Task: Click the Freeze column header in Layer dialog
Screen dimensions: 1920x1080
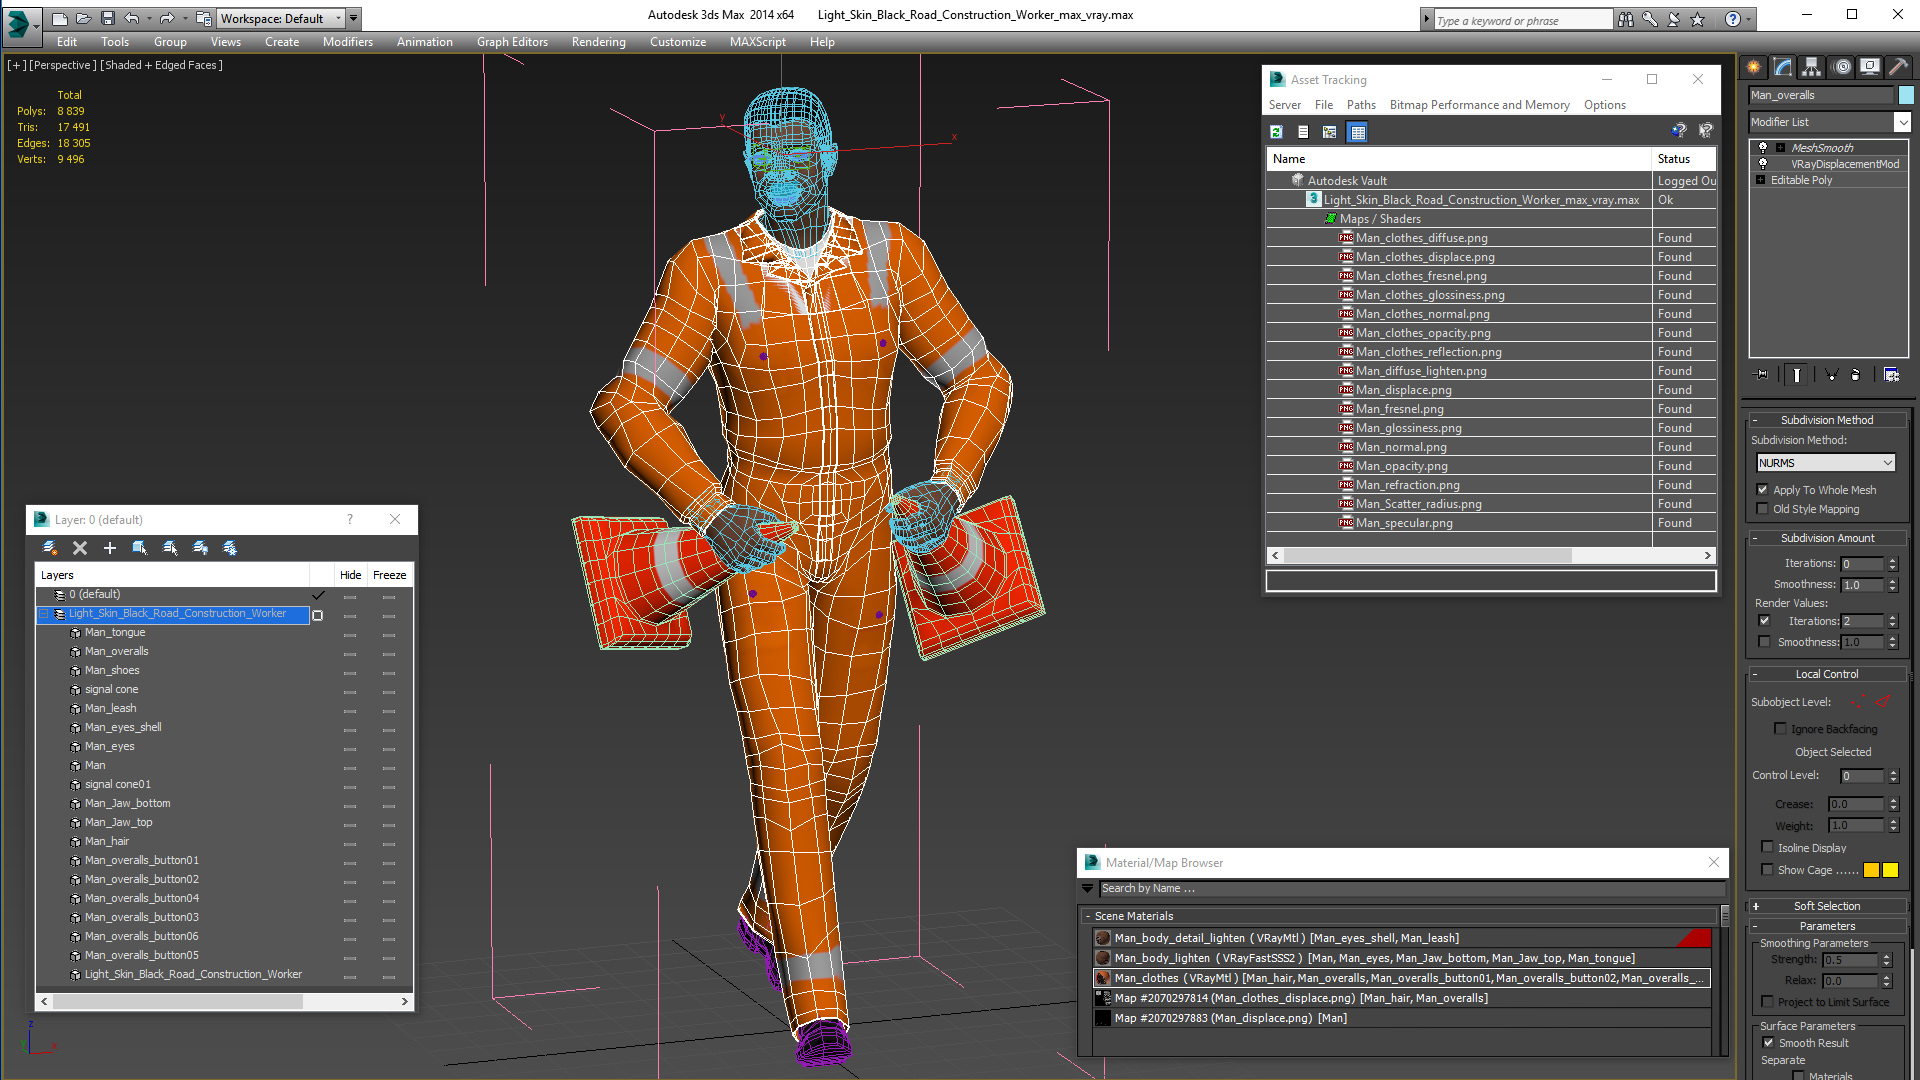Action: 389,575
